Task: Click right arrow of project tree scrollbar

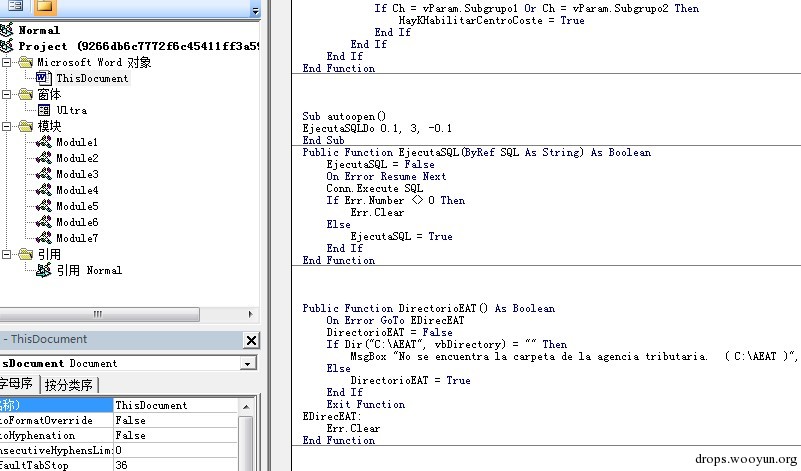Action: tap(250, 314)
